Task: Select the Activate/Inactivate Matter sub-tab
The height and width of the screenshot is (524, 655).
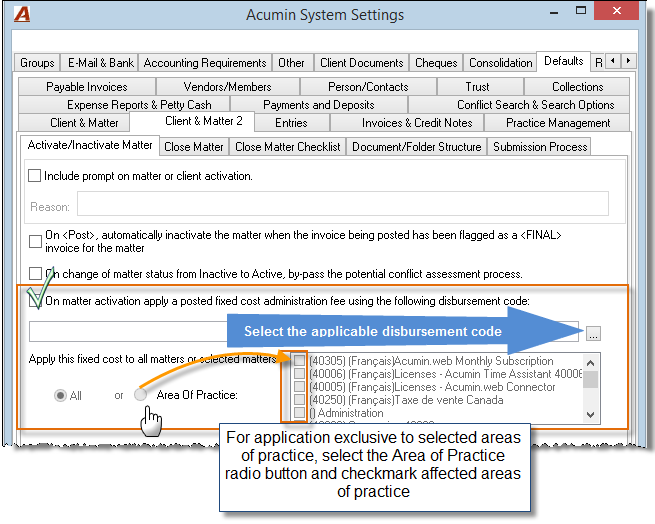Action: [90, 145]
